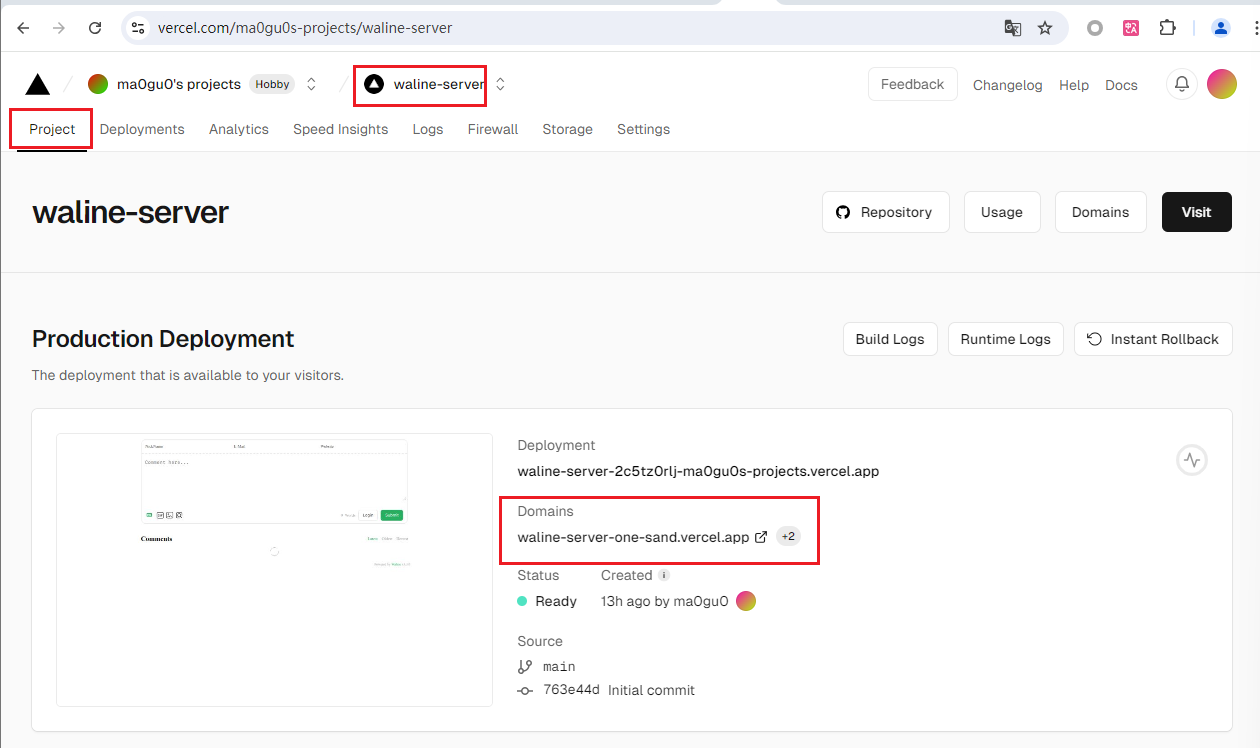The width and height of the screenshot is (1260, 748).
Task: Click the gray circle extension icon
Action: (x=1095, y=28)
